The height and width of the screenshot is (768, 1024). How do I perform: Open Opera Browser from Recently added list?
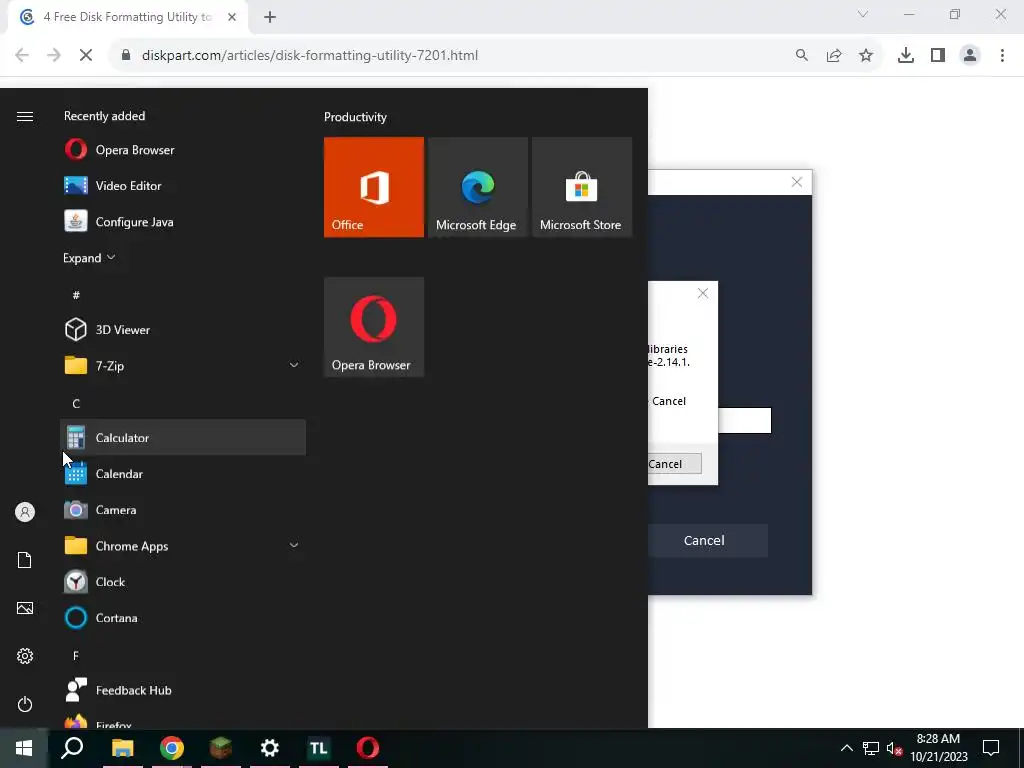point(183,150)
